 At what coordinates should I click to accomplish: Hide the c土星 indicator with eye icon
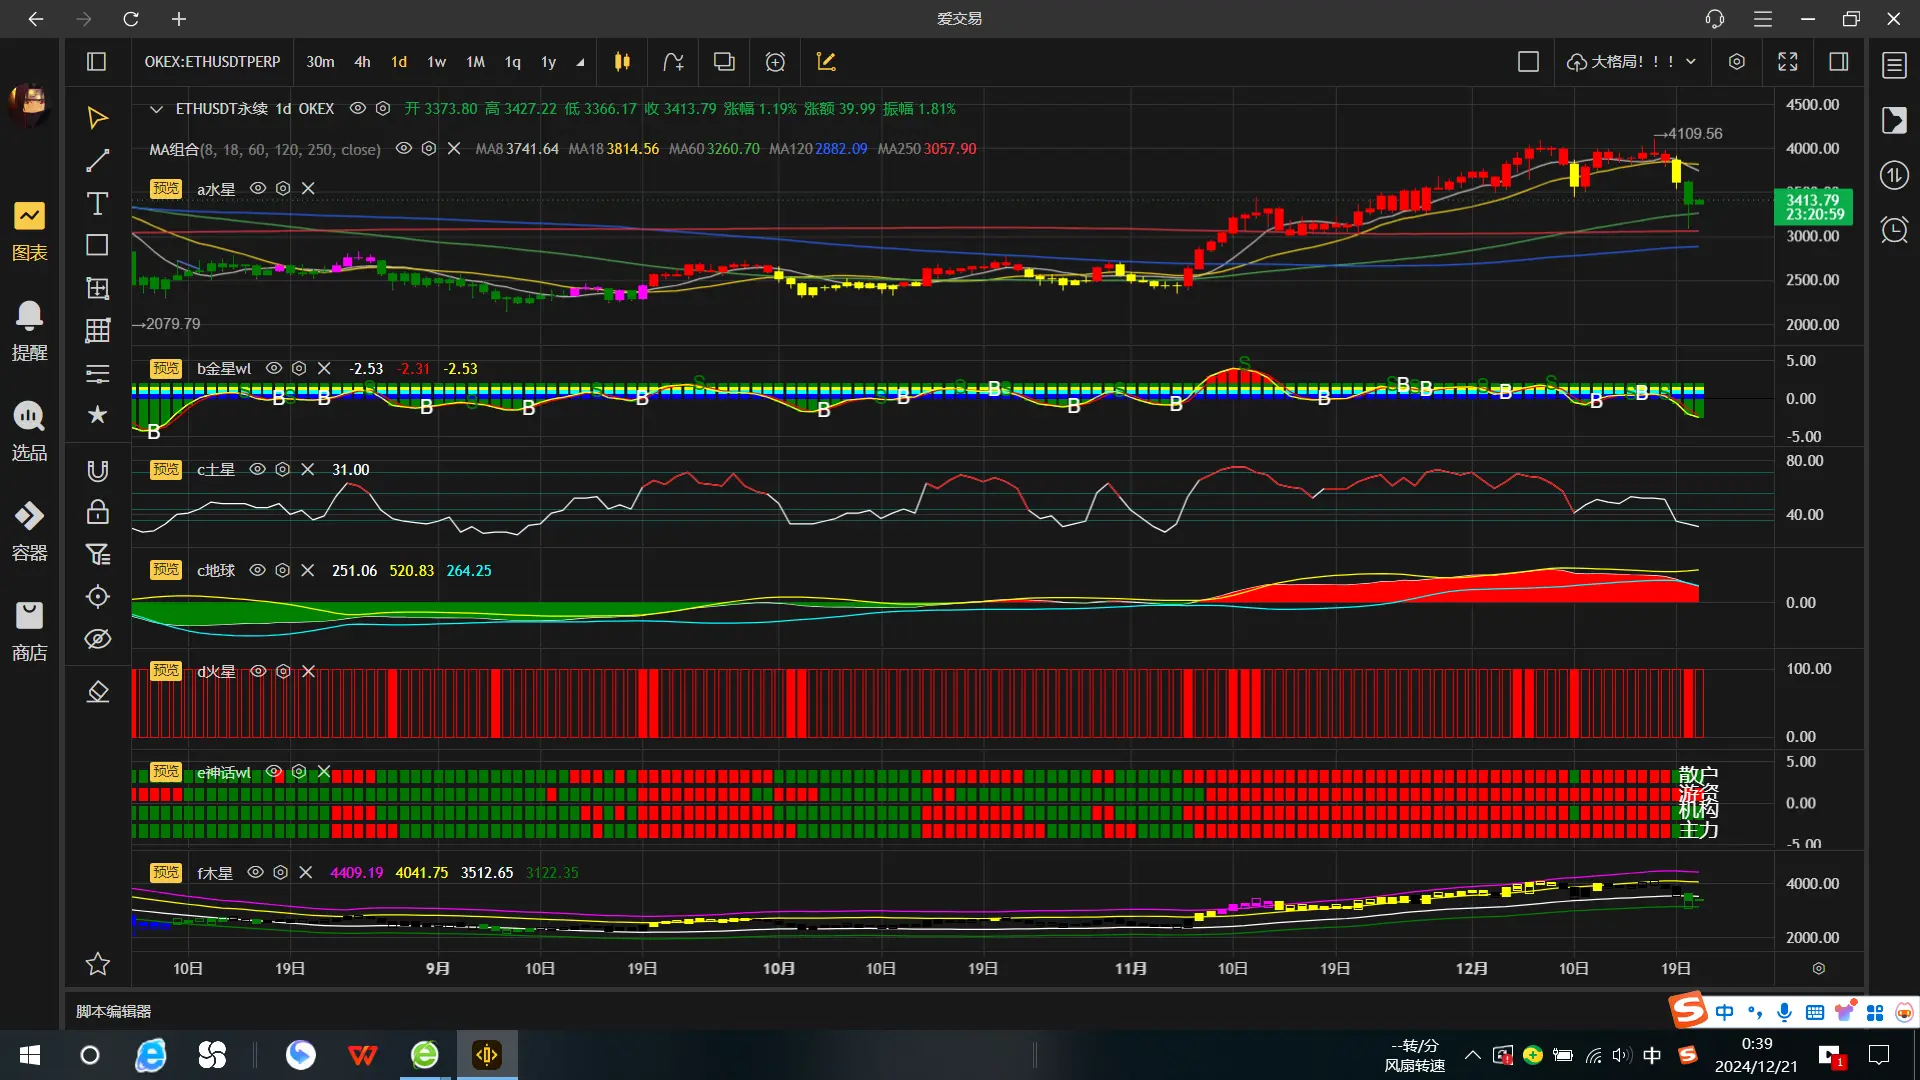click(x=257, y=470)
